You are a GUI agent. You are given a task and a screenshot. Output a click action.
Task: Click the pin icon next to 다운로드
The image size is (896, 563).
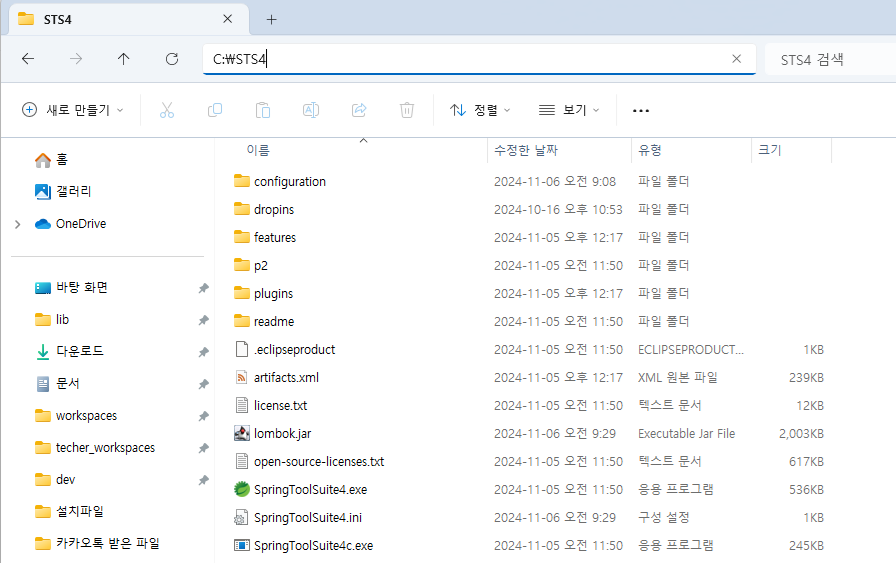tap(203, 352)
